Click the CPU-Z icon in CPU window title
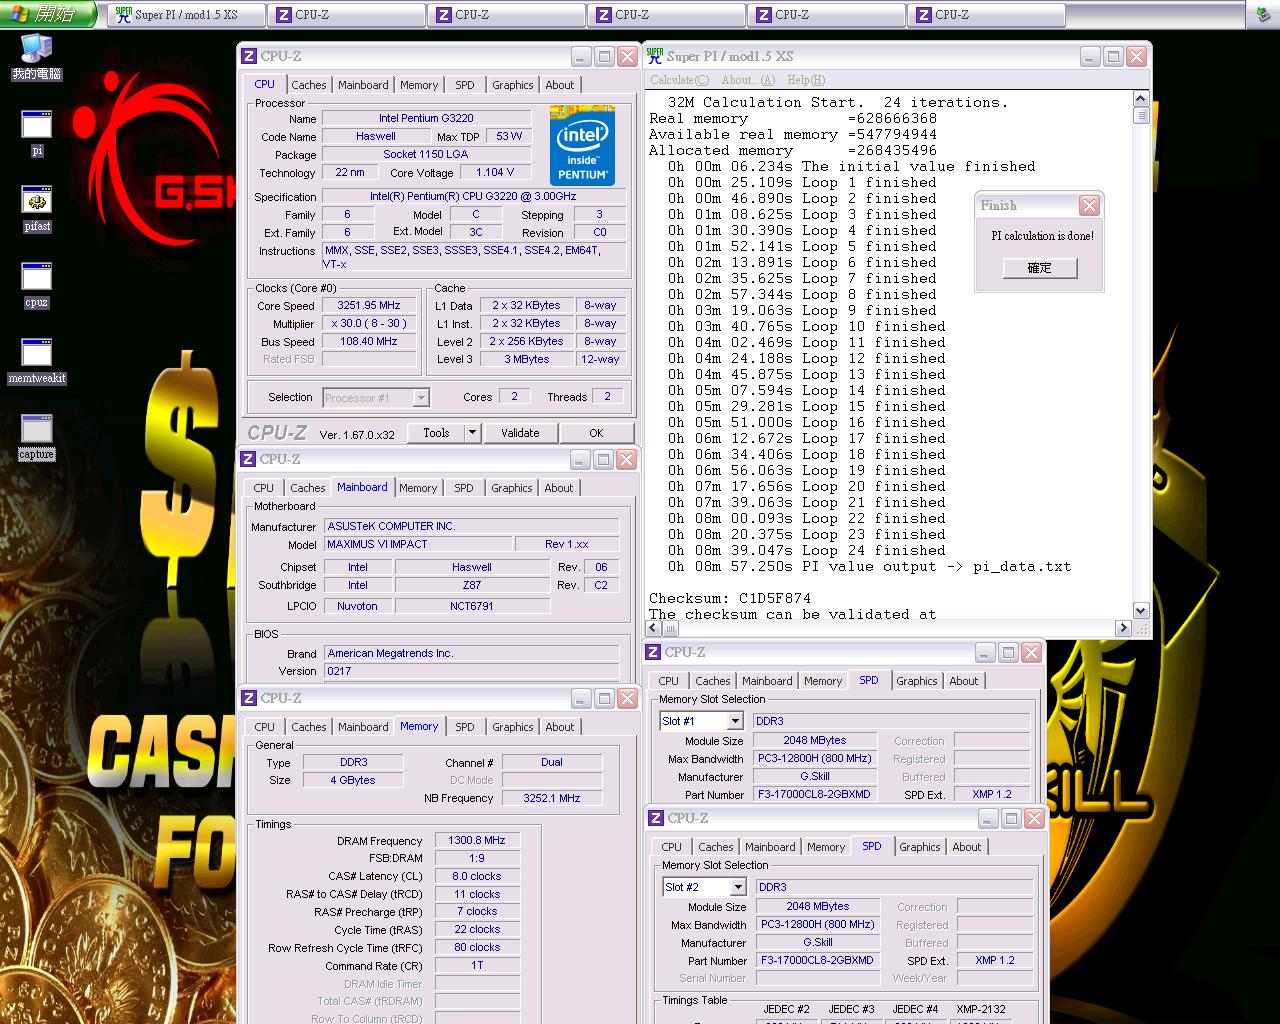This screenshot has height=1024, width=1280. pyautogui.click(x=249, y=57)
